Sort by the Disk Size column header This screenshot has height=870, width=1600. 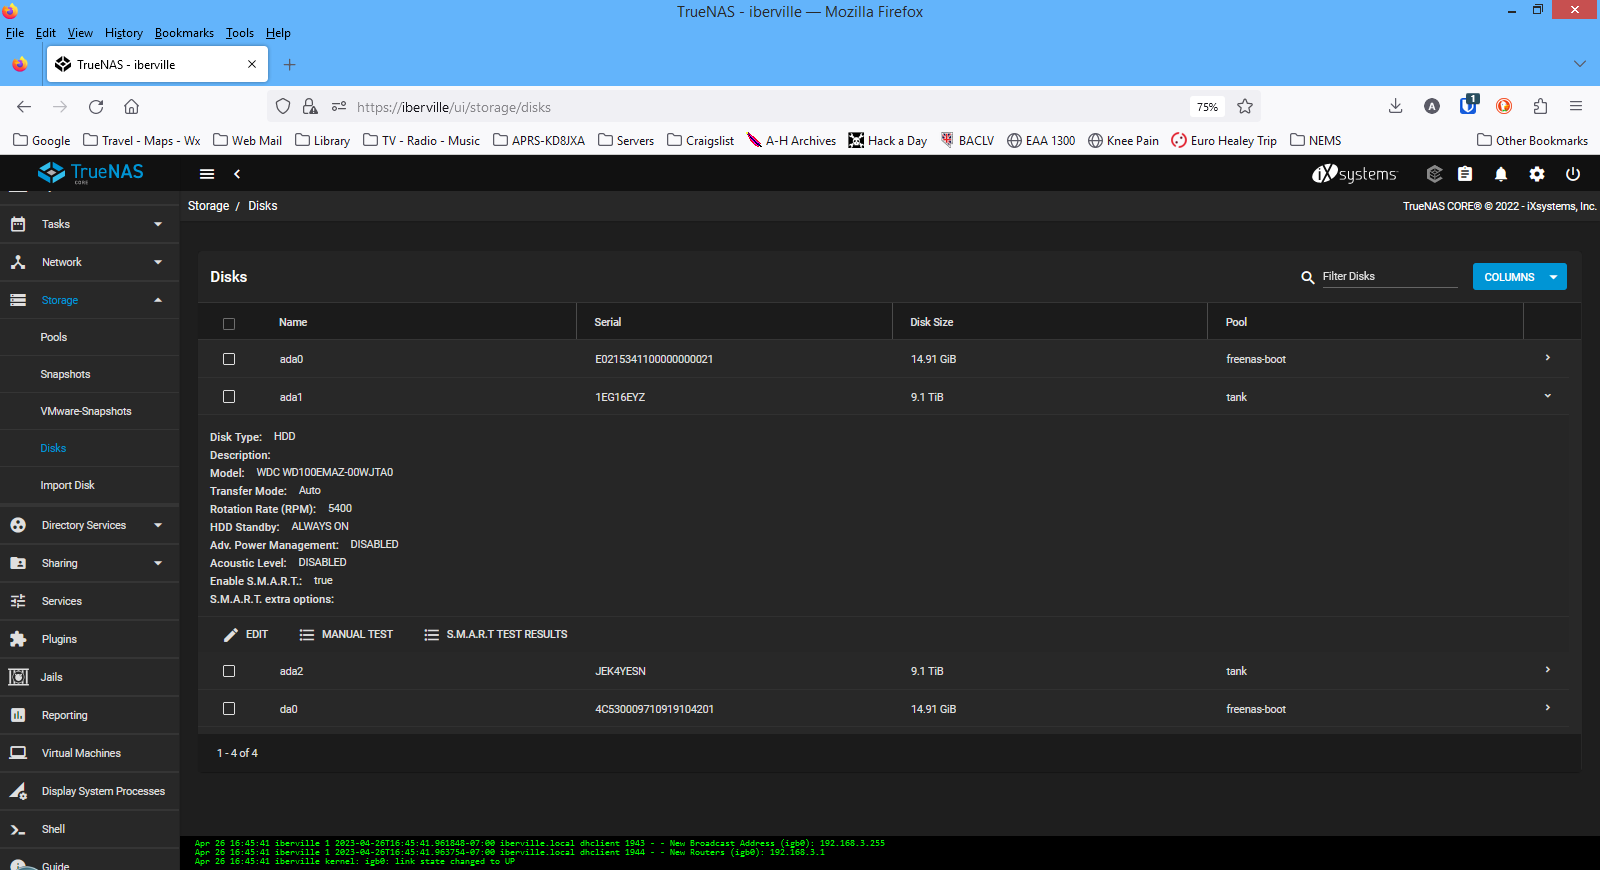click(x=931, y=322)
